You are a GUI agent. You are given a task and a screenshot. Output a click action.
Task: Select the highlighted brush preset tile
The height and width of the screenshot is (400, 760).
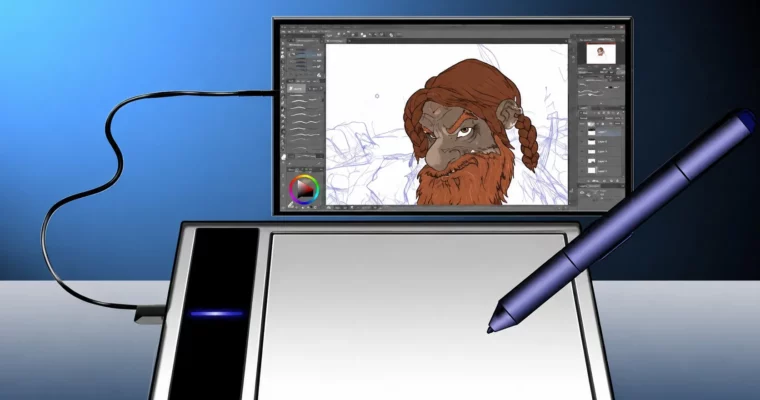[296, 89]
